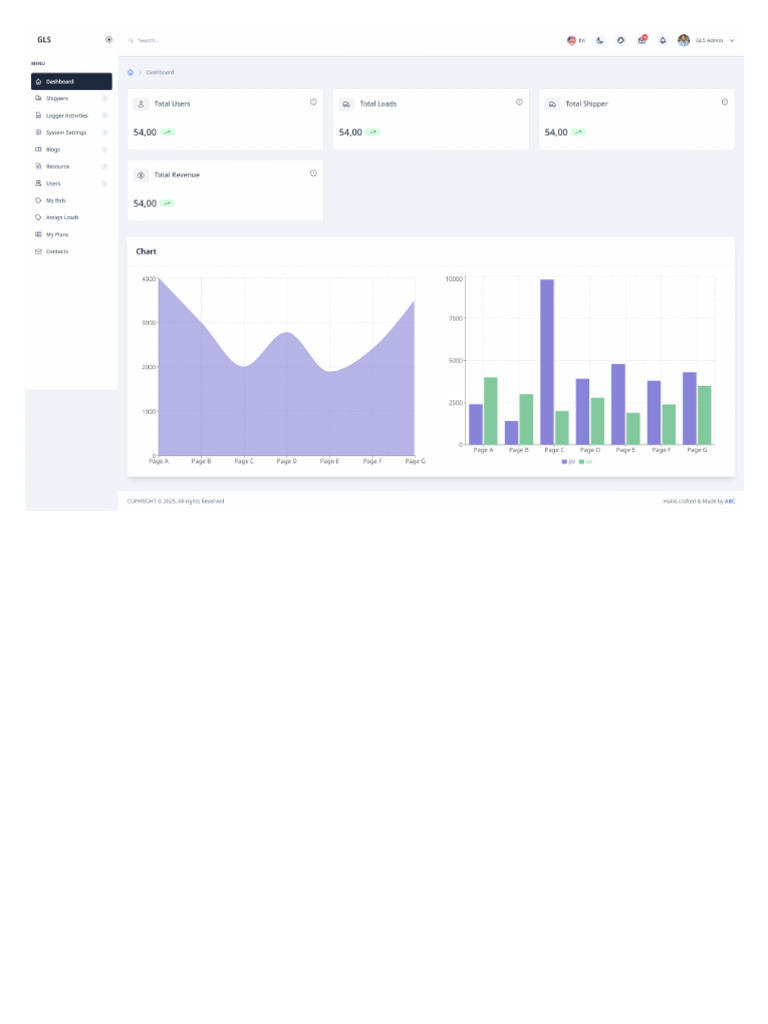The image size is (768, 1024).
Task: Click the Shippers truck icon in sidebar
Action: [x=38, y=98]
